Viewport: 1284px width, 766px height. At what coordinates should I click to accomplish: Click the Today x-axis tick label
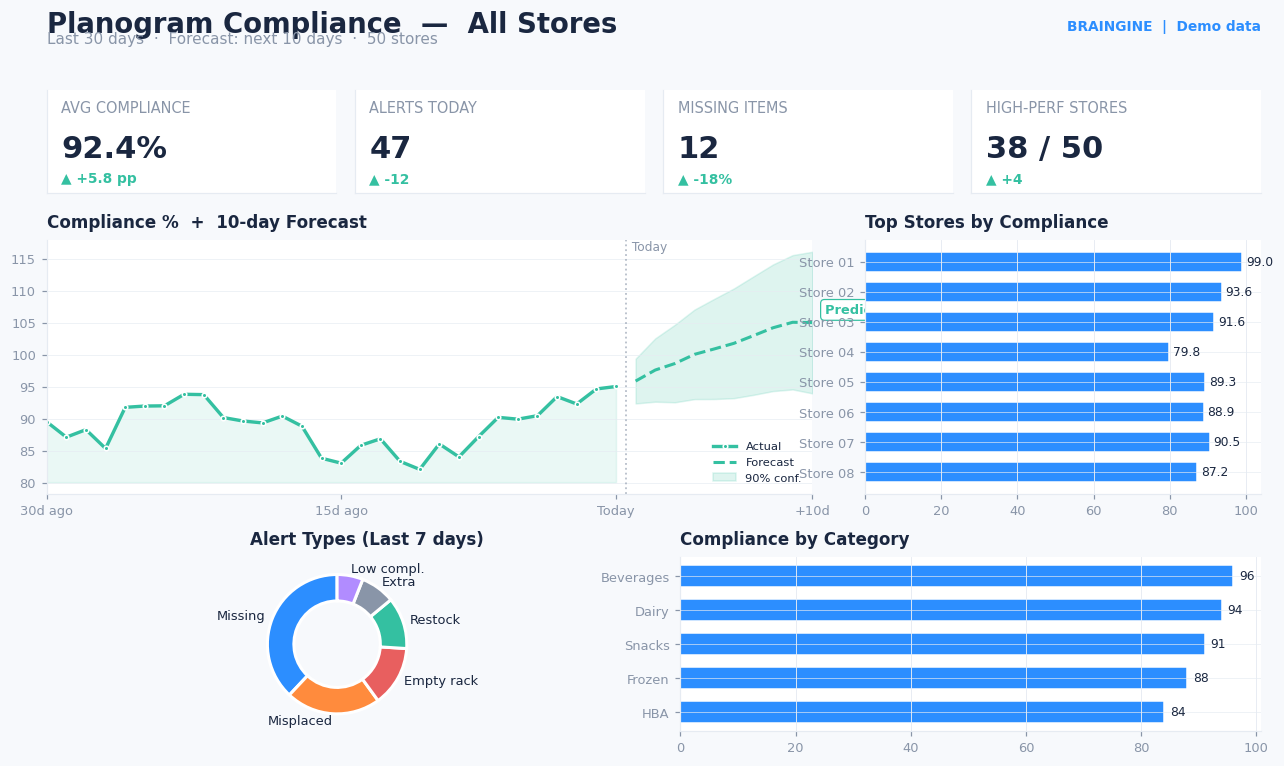[616, 511]
